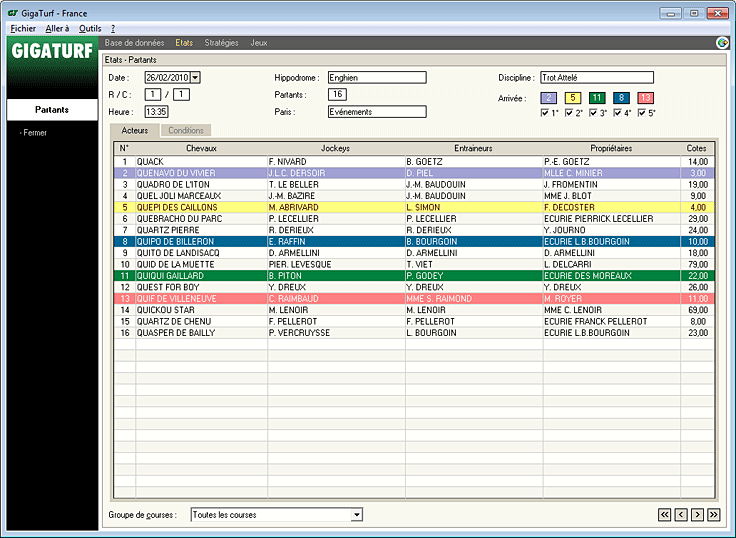Go to the previous race button
The width and height of the screenshot is (736, 538).
coord(681,515)
